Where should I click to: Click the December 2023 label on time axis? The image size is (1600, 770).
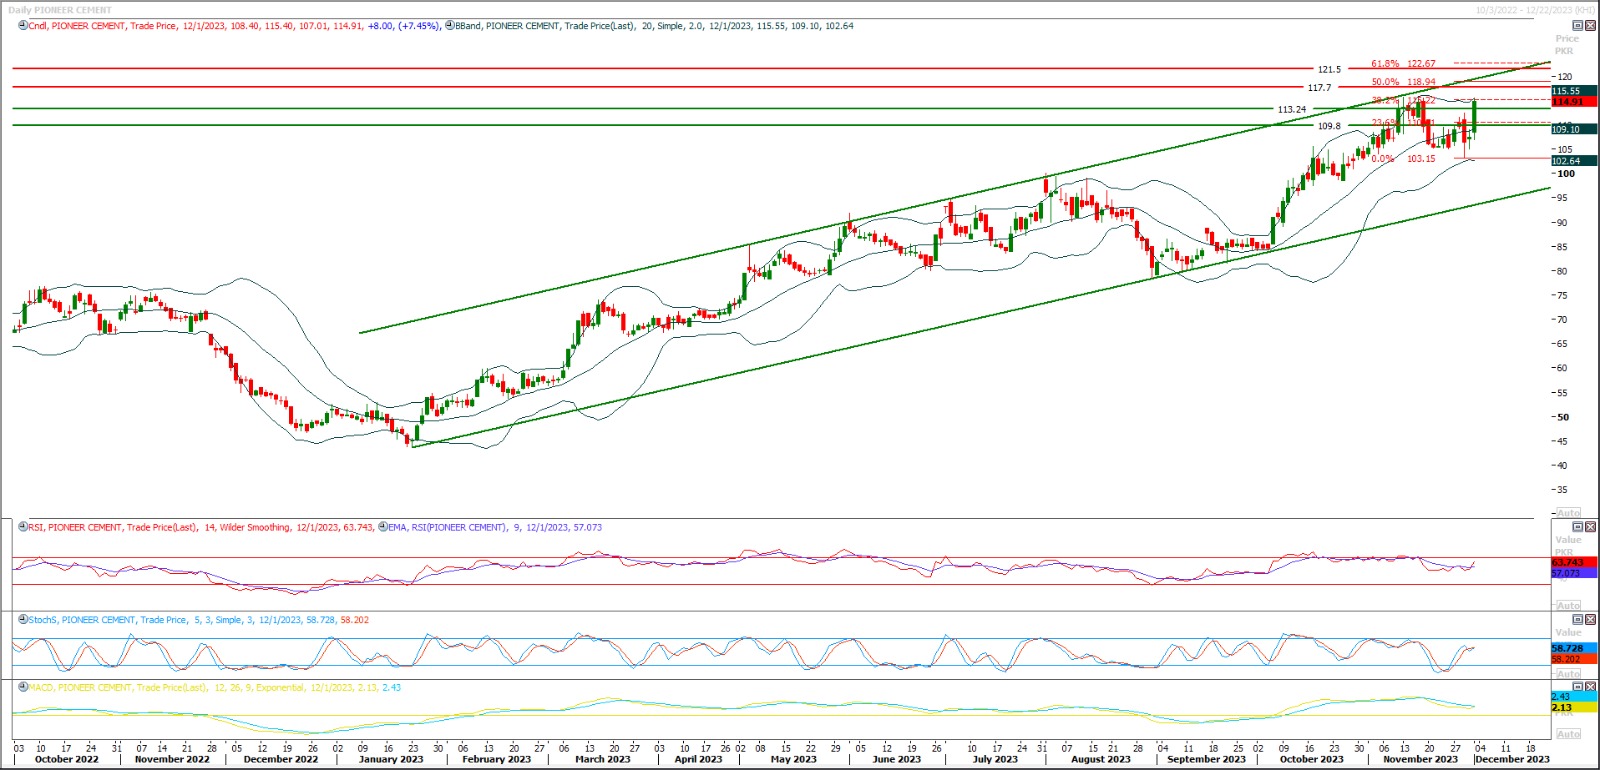1512,759
